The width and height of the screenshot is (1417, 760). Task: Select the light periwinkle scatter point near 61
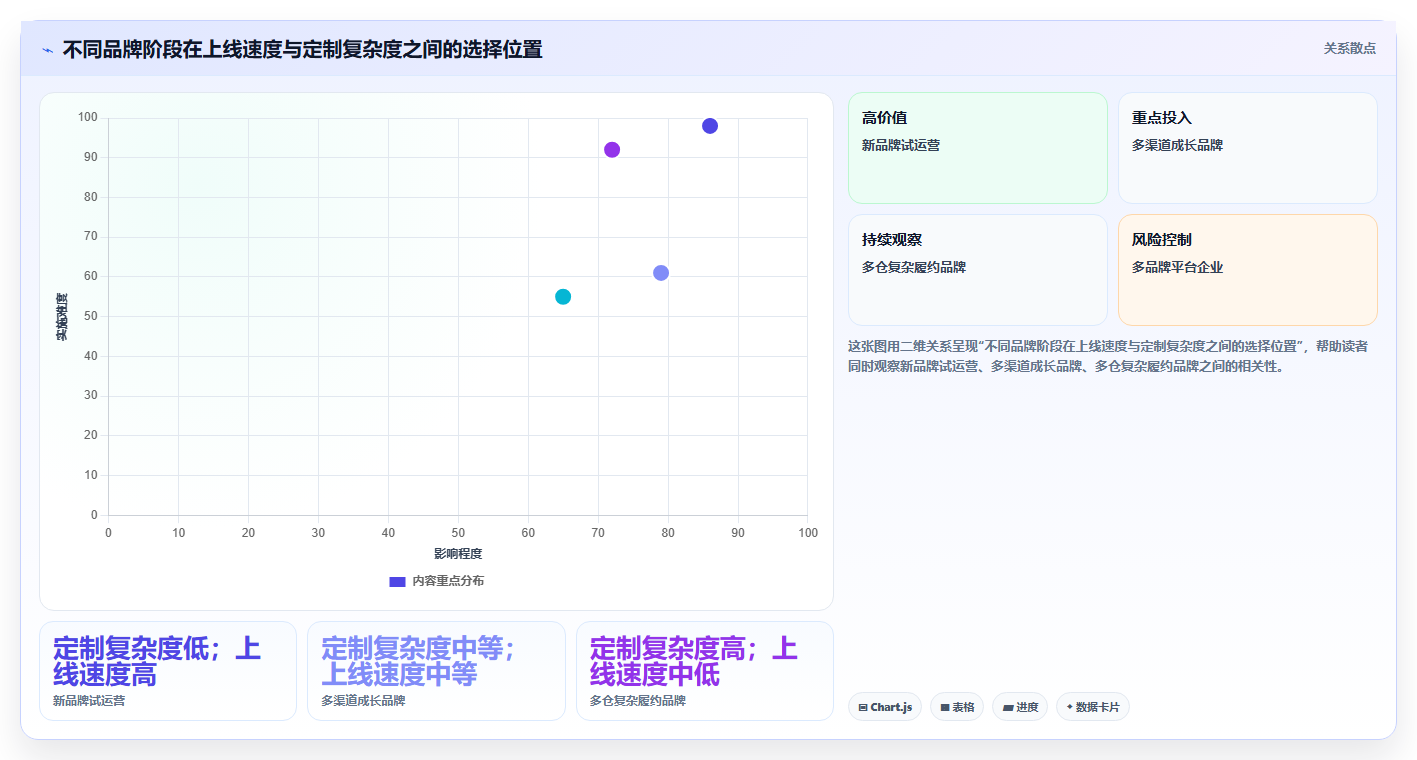point(661,273)
